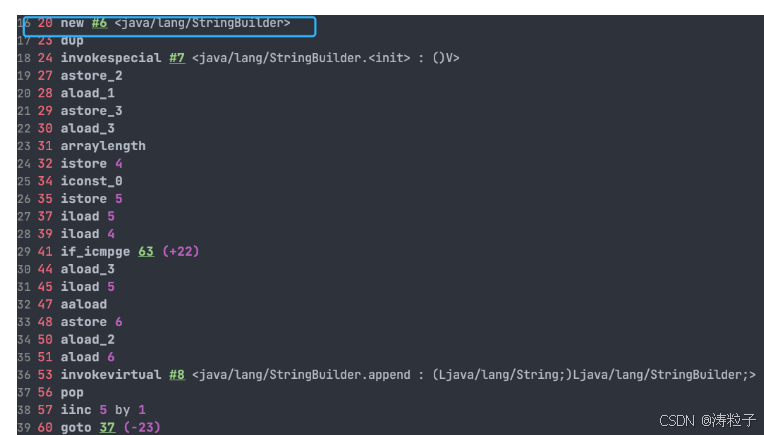The height and width of the screenshot is (435, 764).
Task: Follow the if_icmpge jump target 63
Action: tap(146, 251)
